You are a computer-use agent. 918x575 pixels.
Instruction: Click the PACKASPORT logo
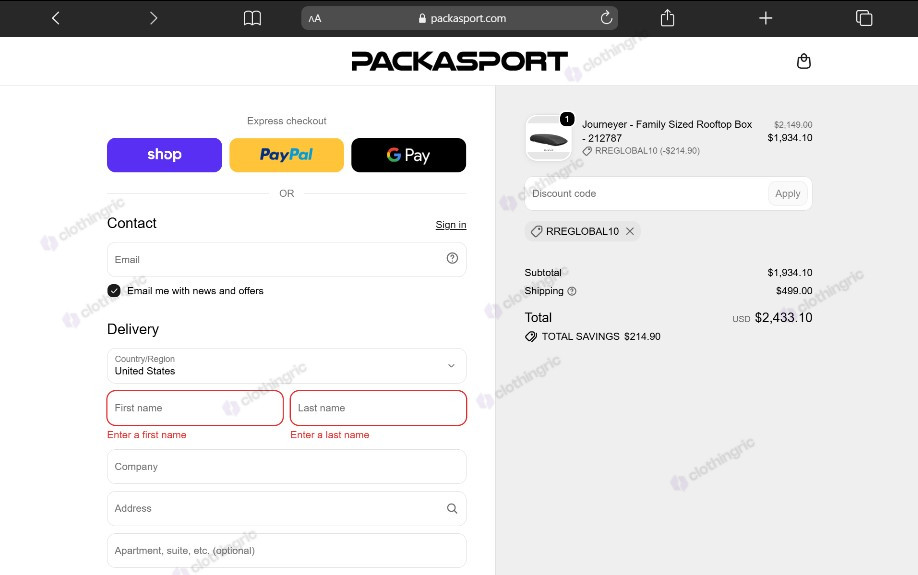coord(460,61)
